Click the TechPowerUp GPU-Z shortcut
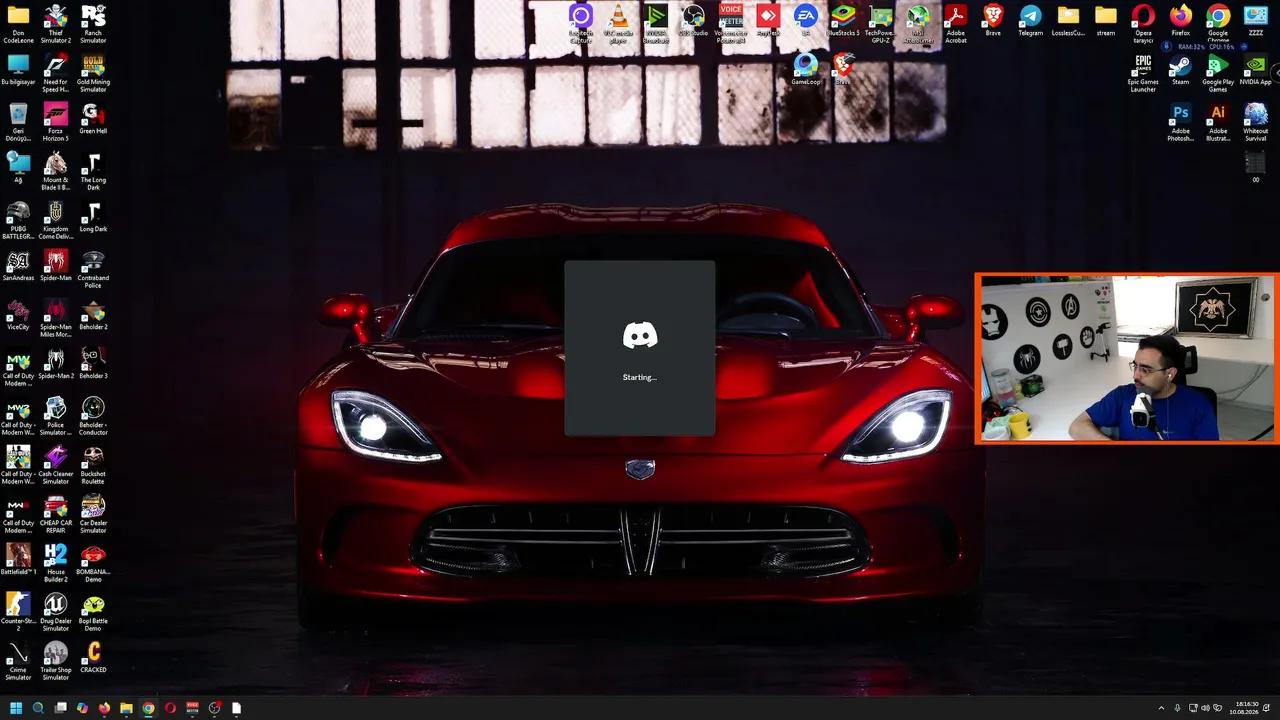Image resolution: width=1280 pixels, height=720 pixels. click(x=880, y=24)
